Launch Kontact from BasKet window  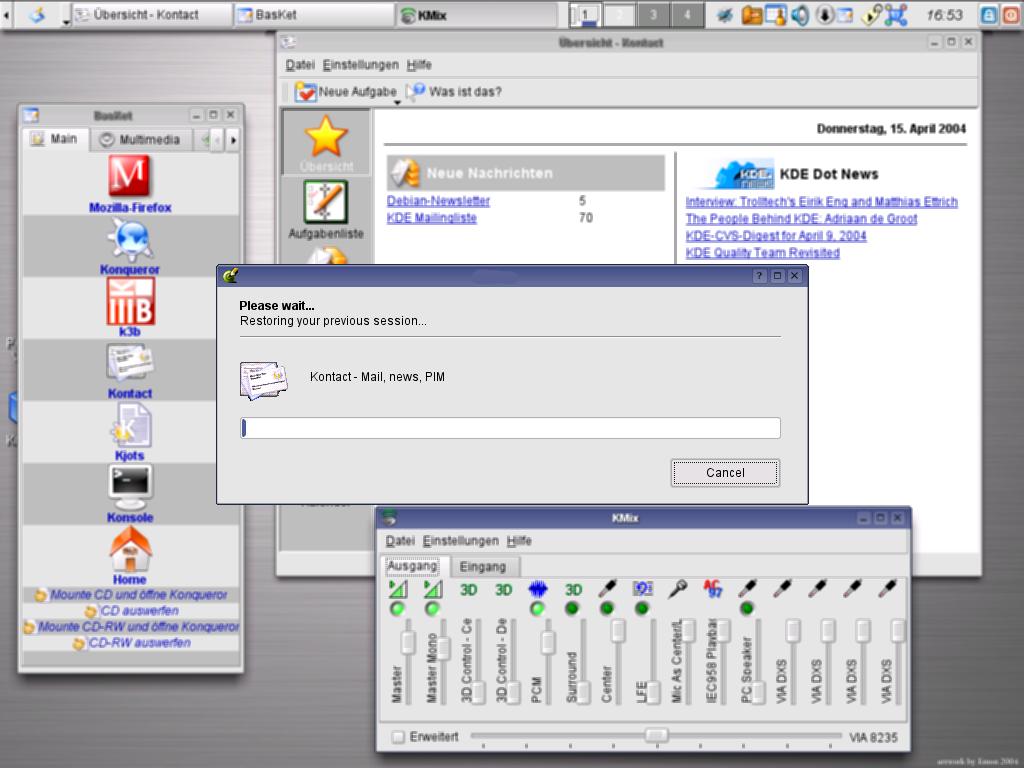130,362
